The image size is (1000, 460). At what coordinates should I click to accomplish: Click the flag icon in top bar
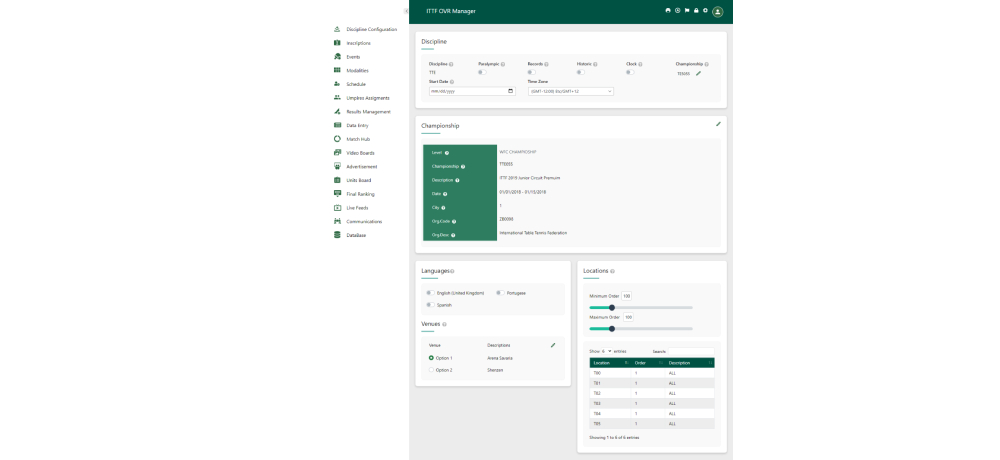[x=686, y=10]
